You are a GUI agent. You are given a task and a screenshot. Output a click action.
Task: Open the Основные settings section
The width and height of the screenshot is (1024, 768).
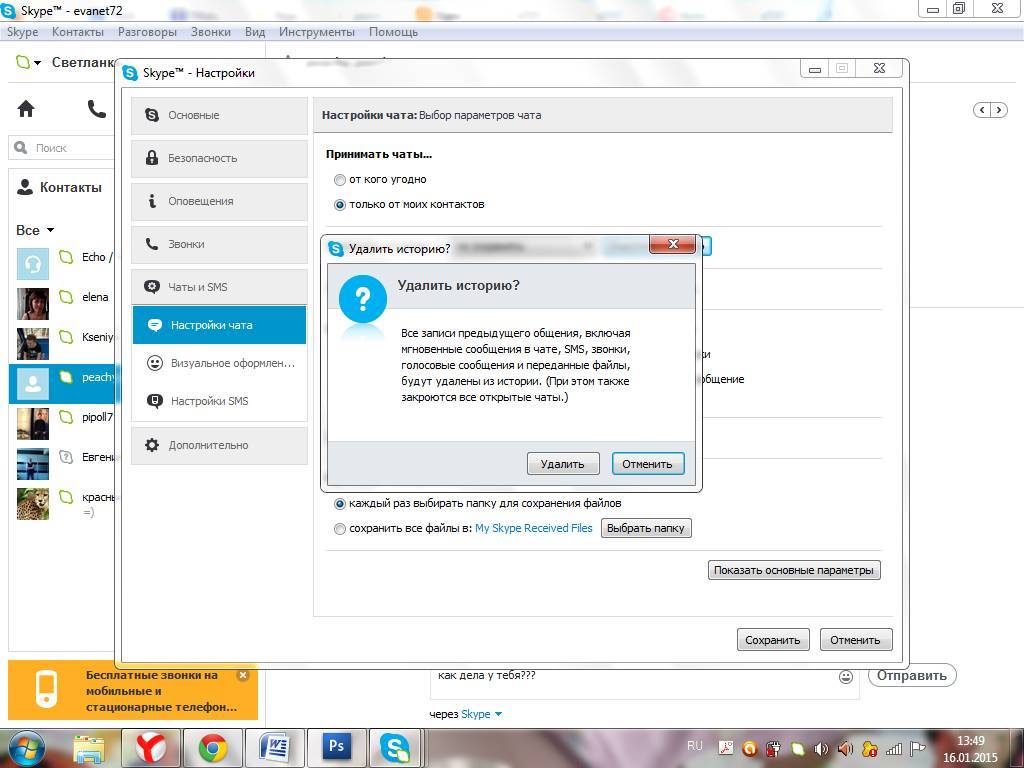(219, 116)
